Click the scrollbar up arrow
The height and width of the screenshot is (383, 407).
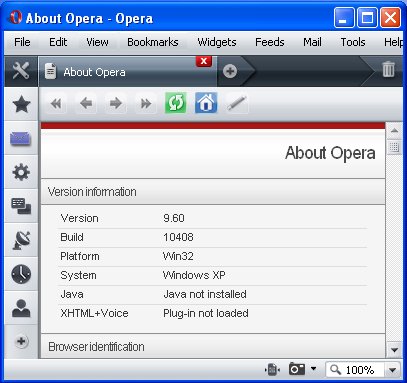click(x=394, y=130)
